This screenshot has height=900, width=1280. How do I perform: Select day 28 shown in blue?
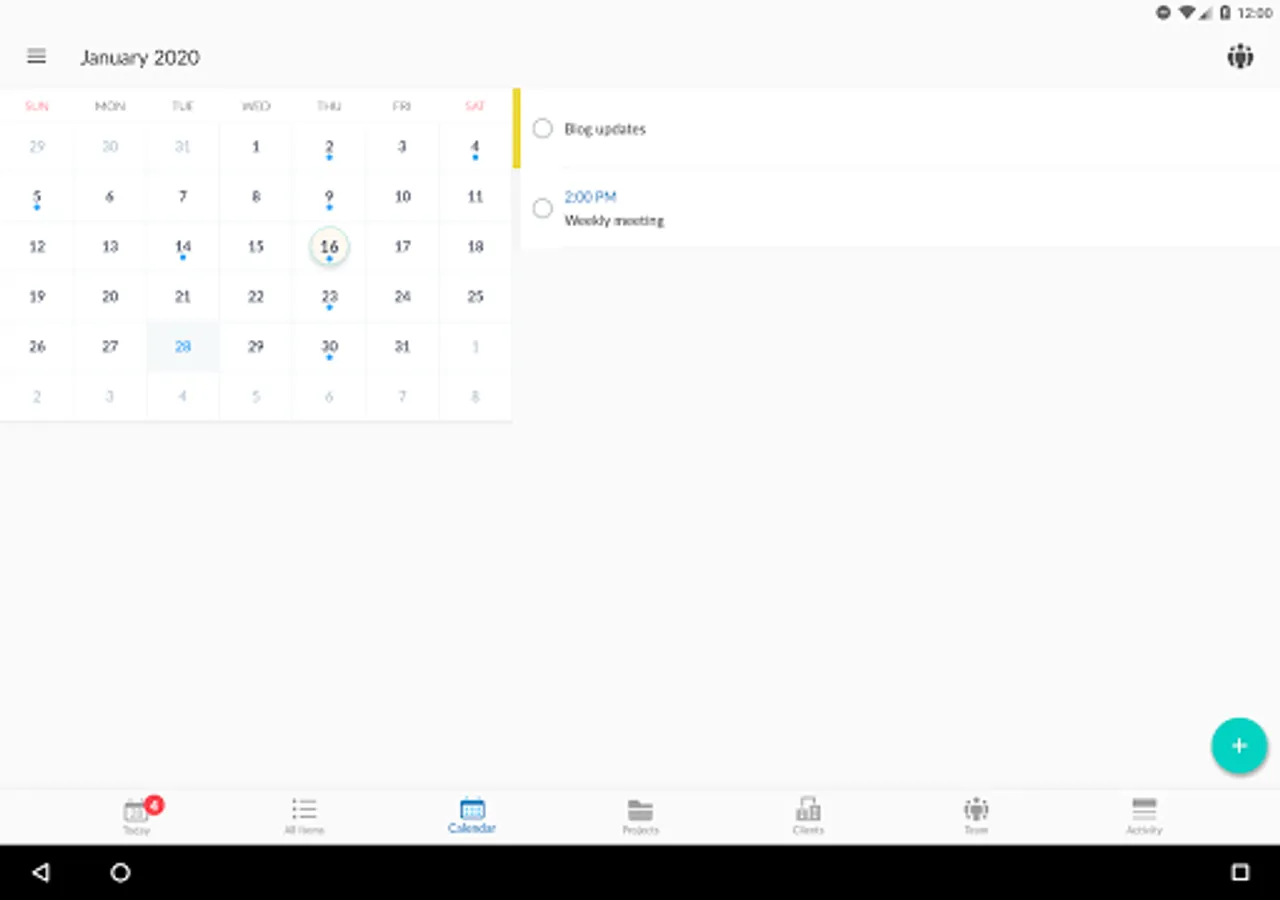pos(183,347)
